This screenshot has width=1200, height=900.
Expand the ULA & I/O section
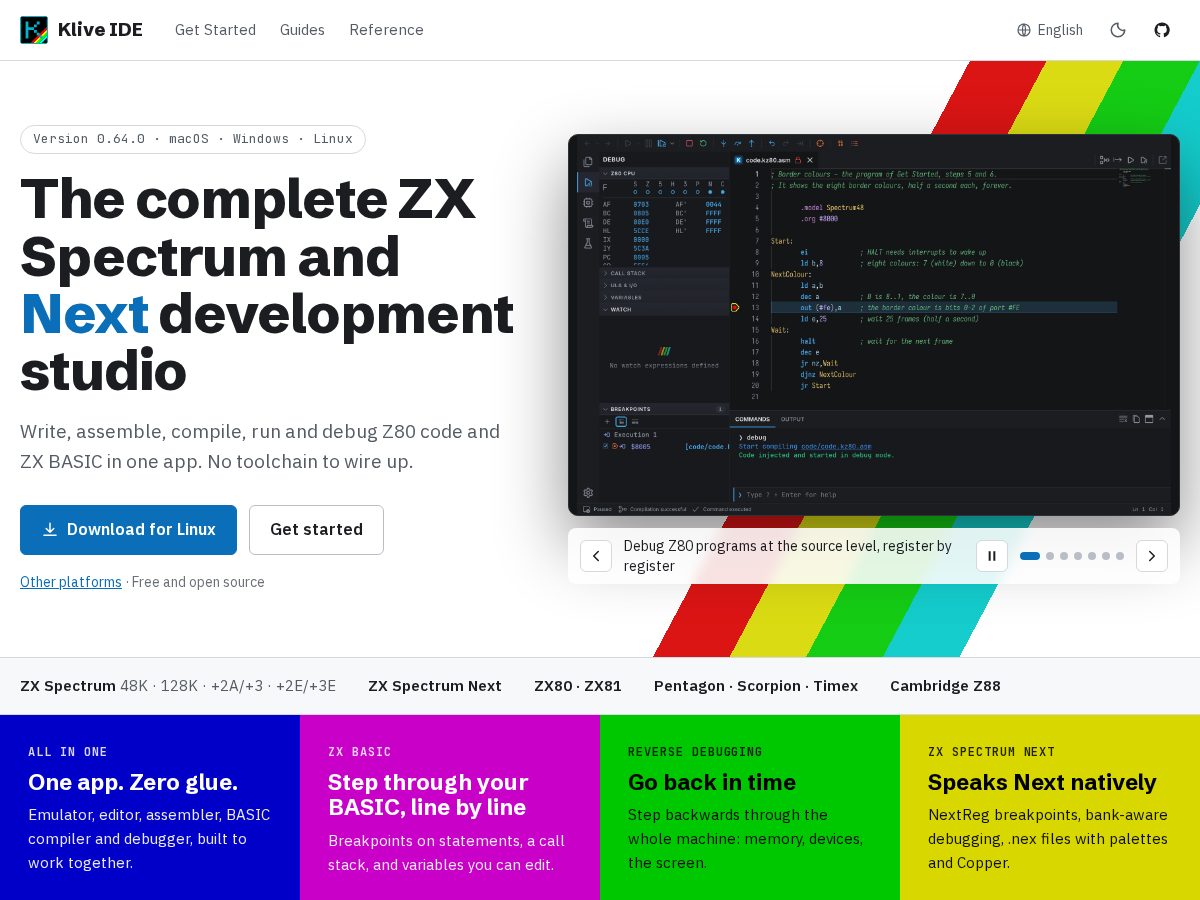(664, 285)
